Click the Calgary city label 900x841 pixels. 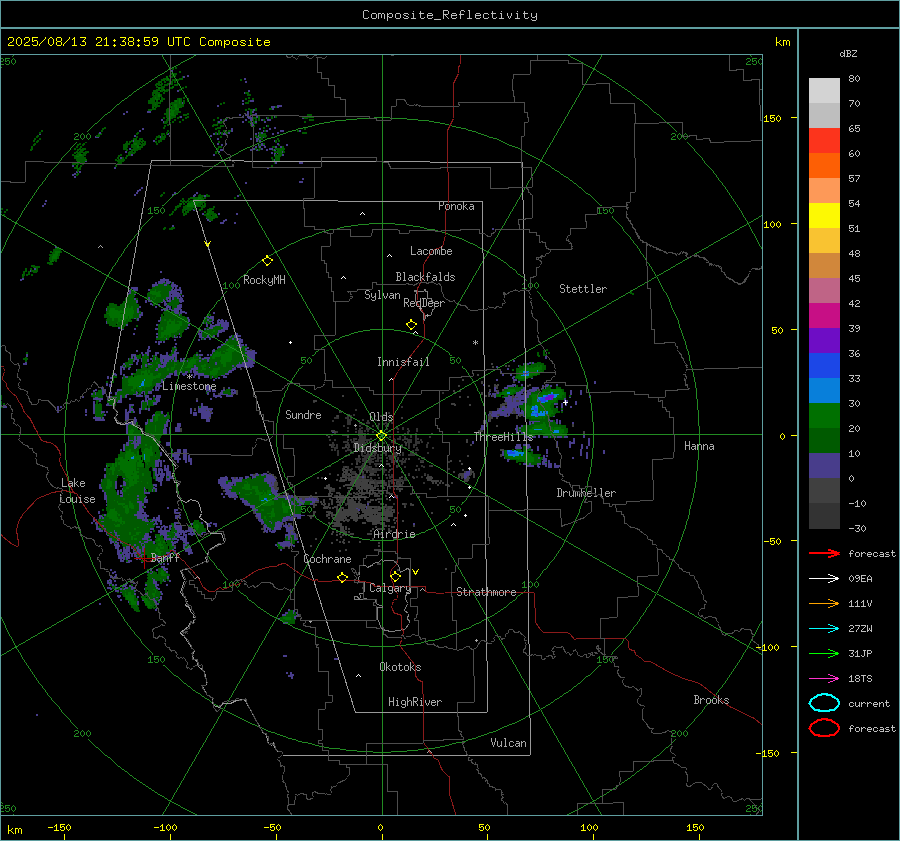point(390,588)
